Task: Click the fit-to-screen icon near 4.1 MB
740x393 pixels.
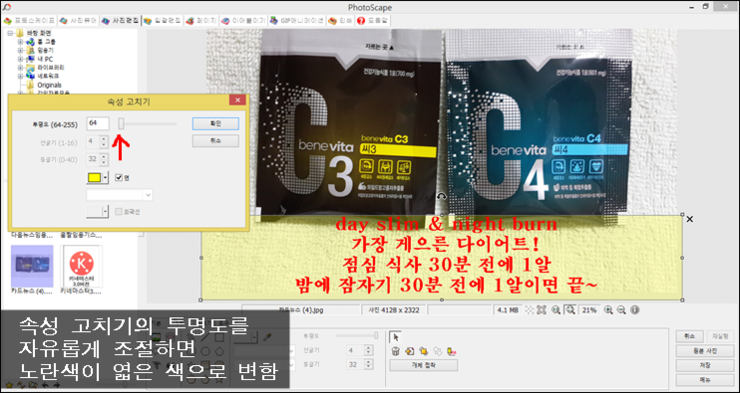Action: [x=541, y=310]
